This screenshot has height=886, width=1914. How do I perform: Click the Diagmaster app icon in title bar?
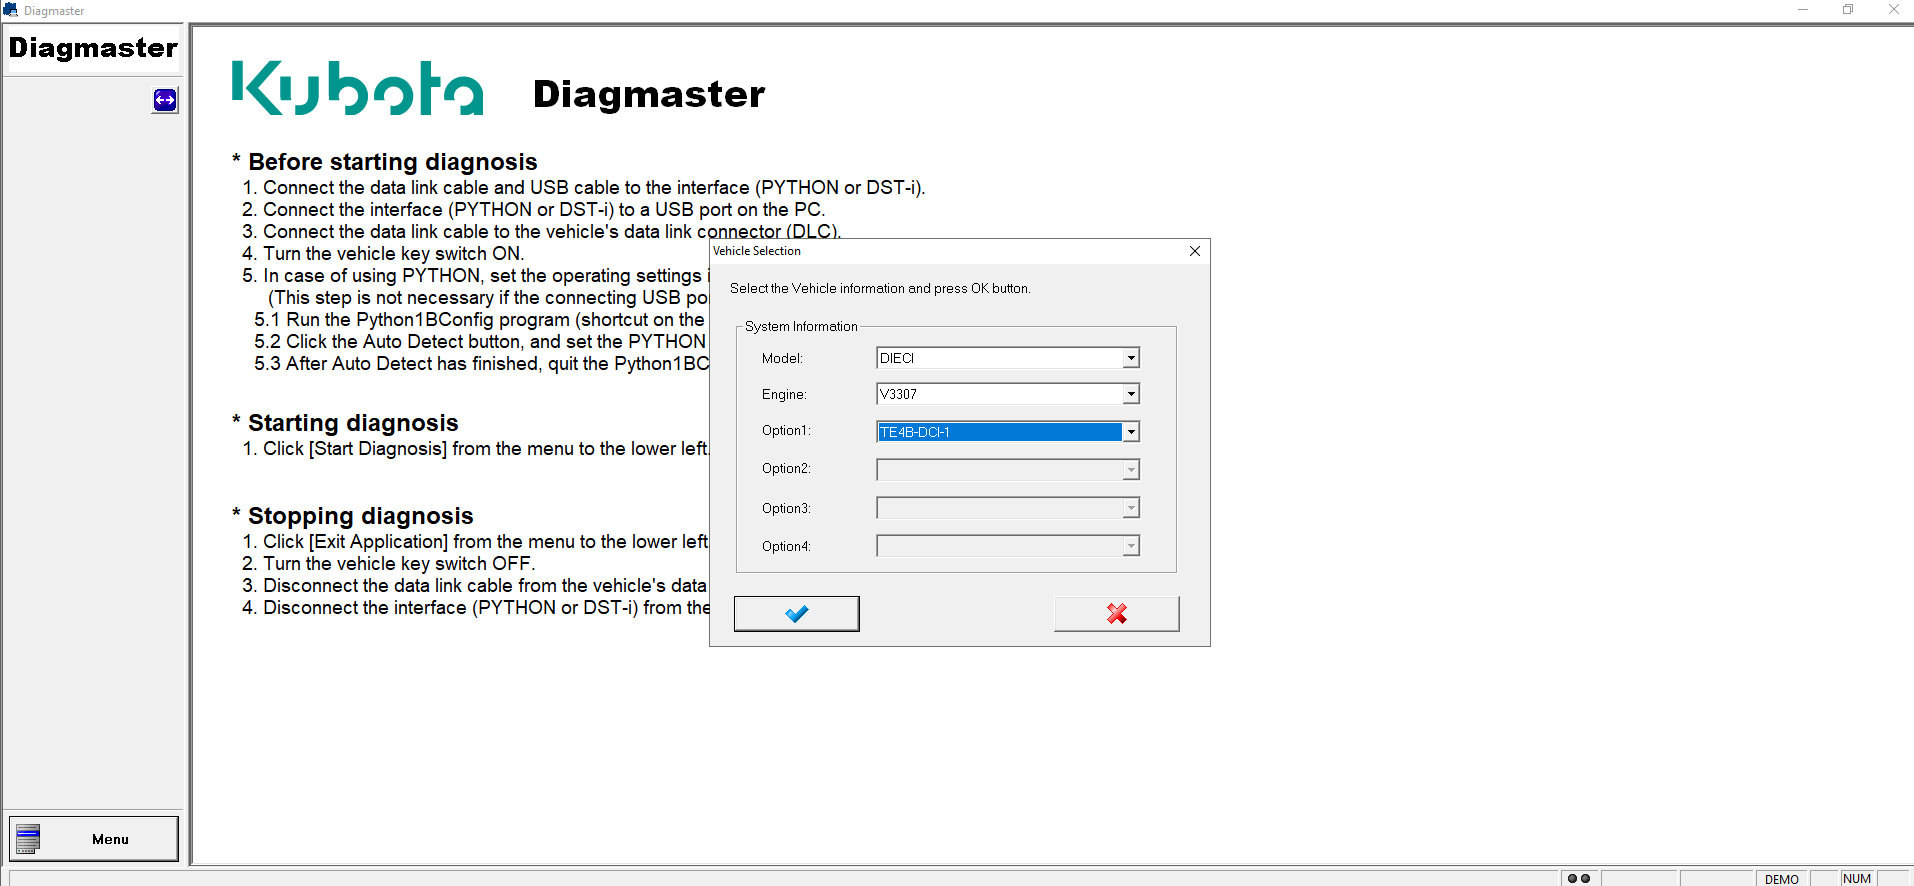point(11,10)
